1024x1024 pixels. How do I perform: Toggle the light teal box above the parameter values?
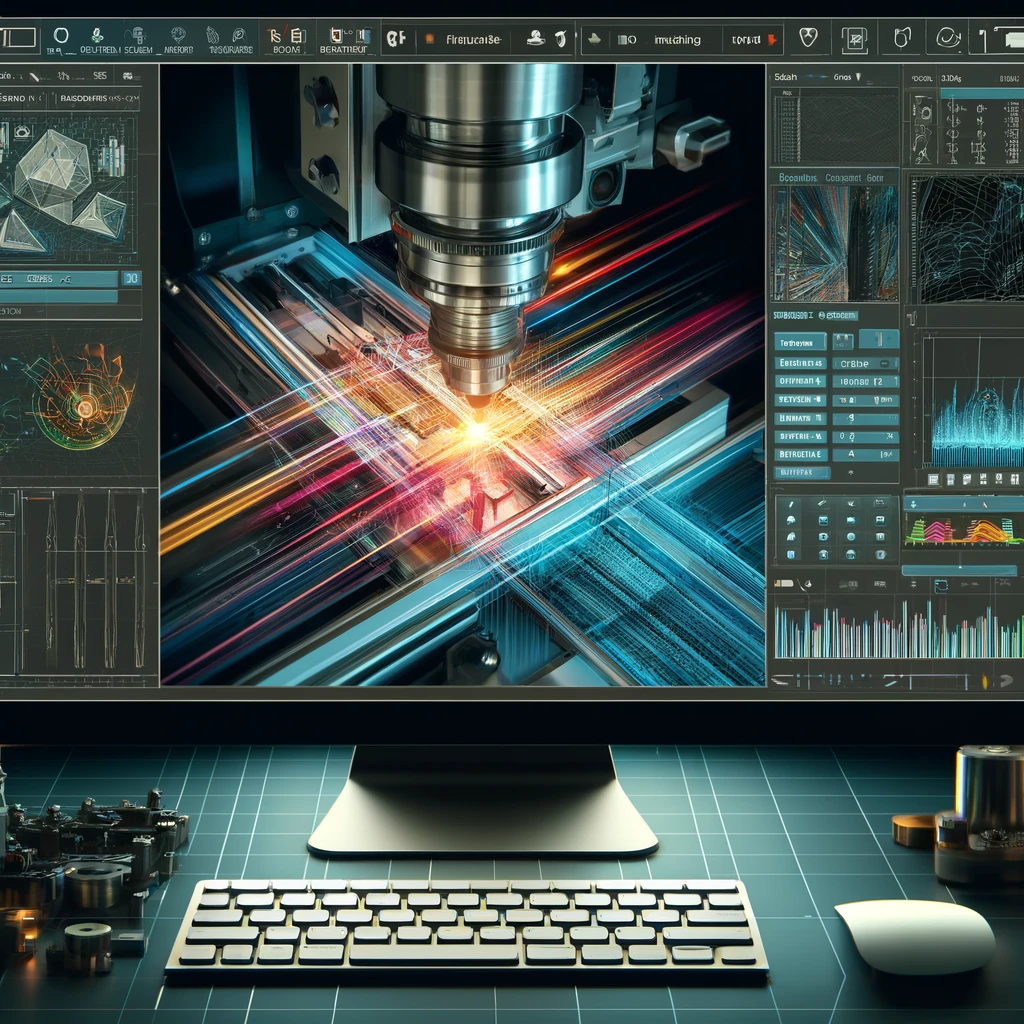tap(878, 339)
